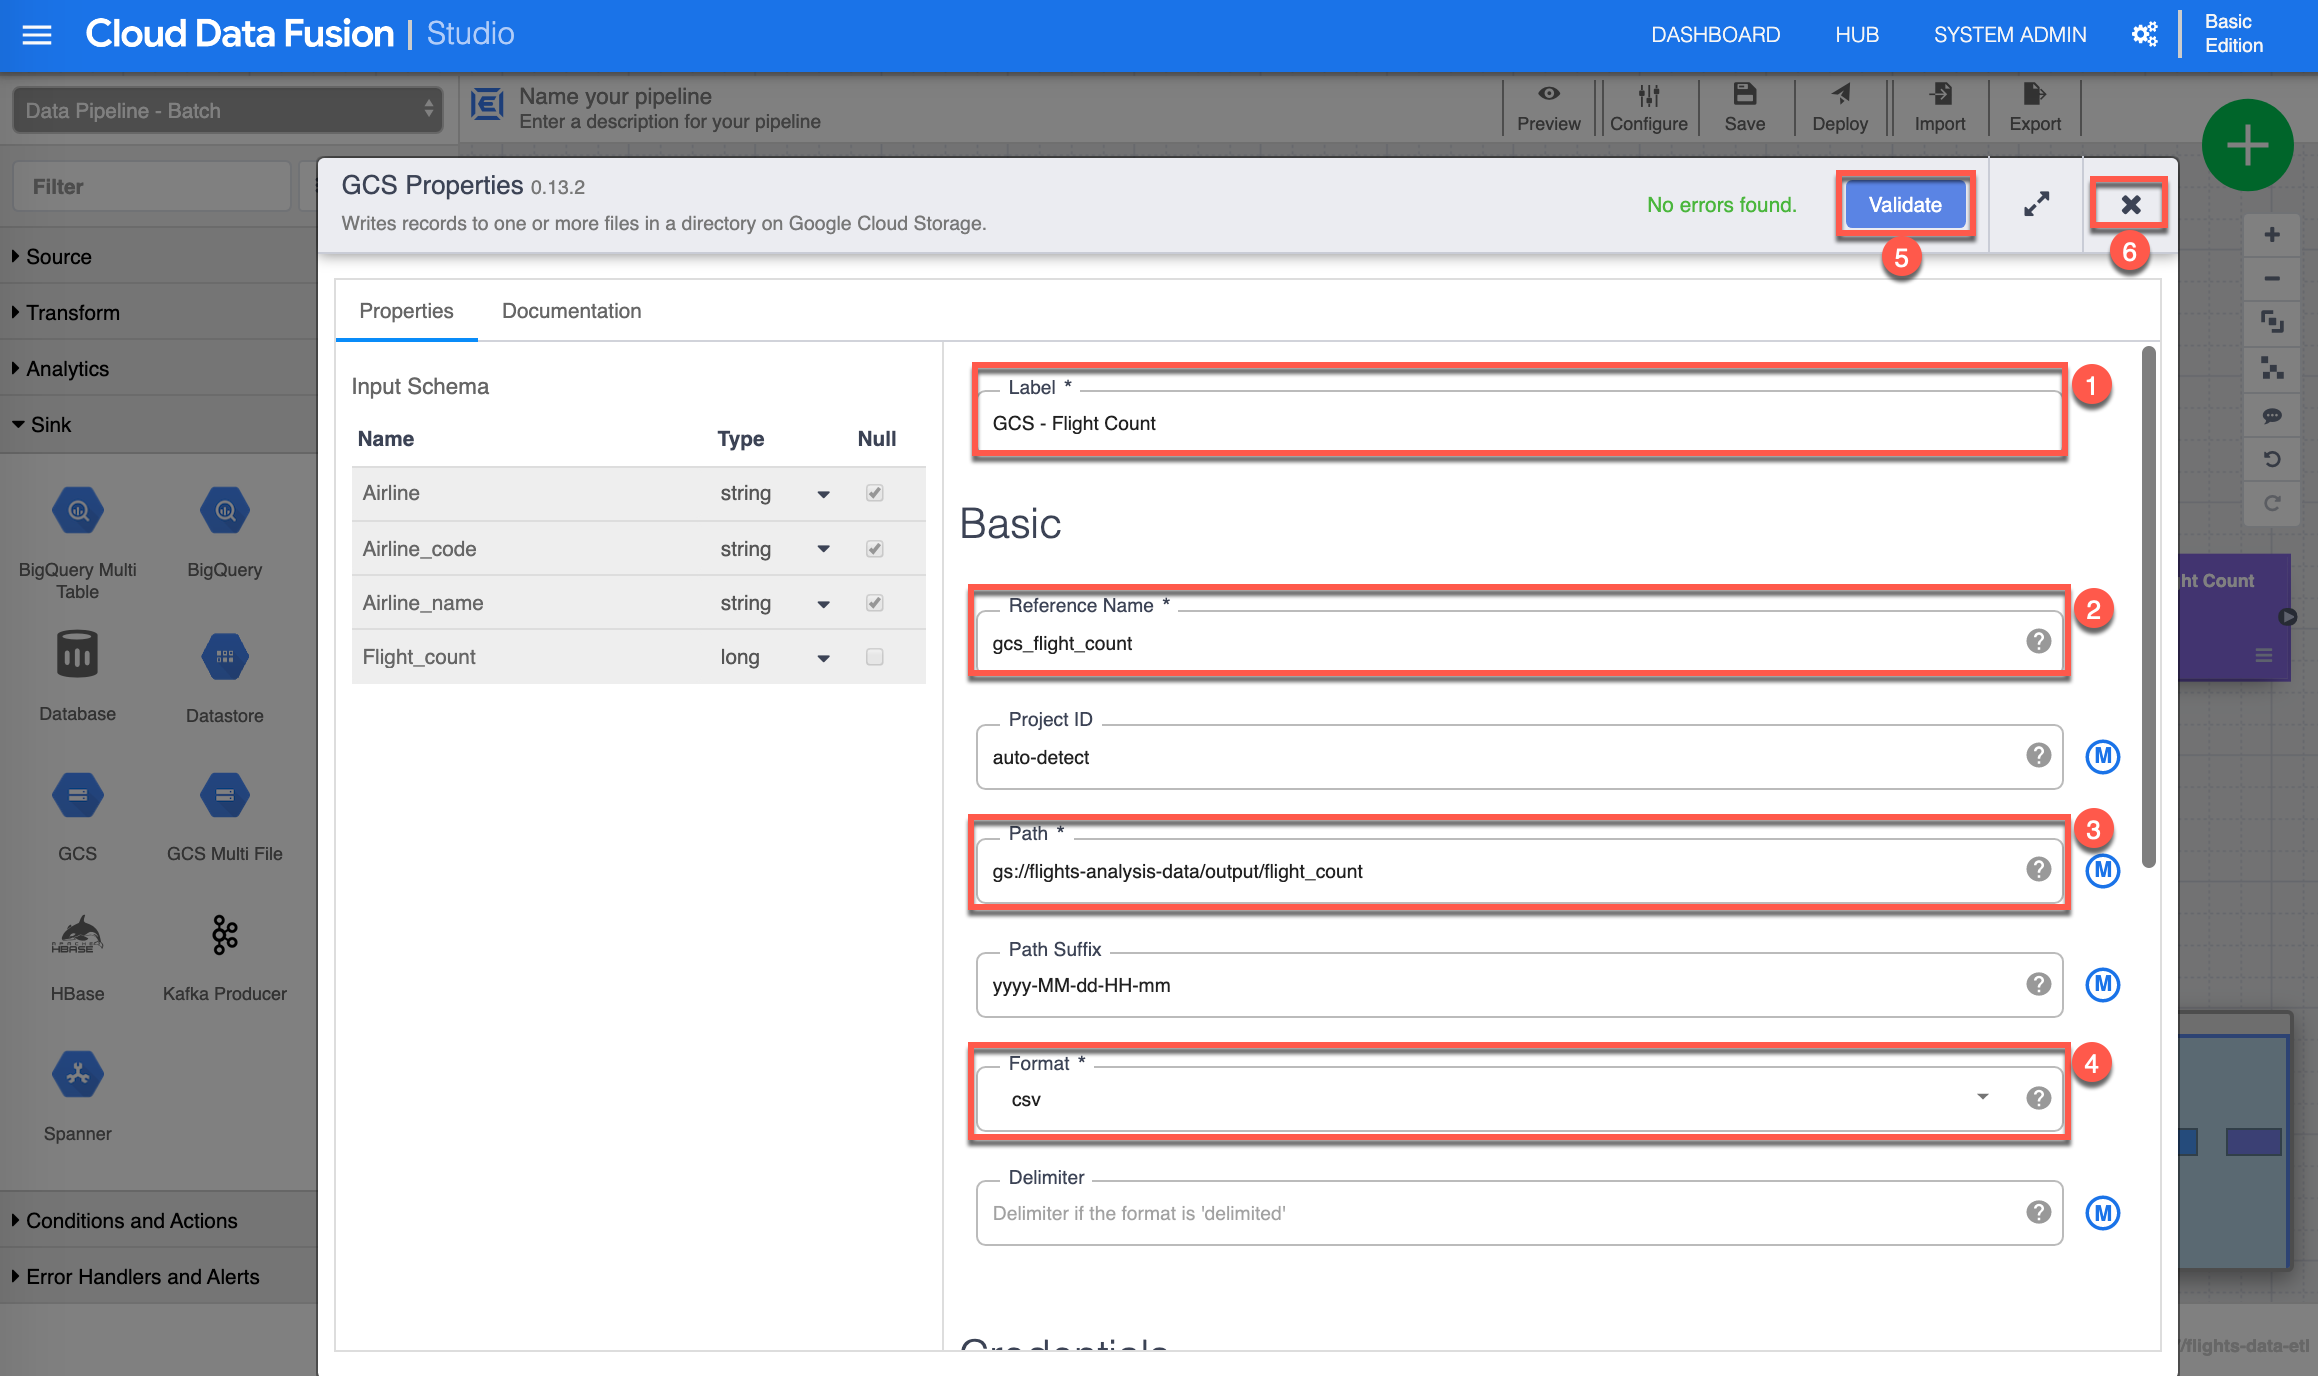Click the Export pipeline icon
This screenshot has height=1376, width=2318.
[2034, 95]
